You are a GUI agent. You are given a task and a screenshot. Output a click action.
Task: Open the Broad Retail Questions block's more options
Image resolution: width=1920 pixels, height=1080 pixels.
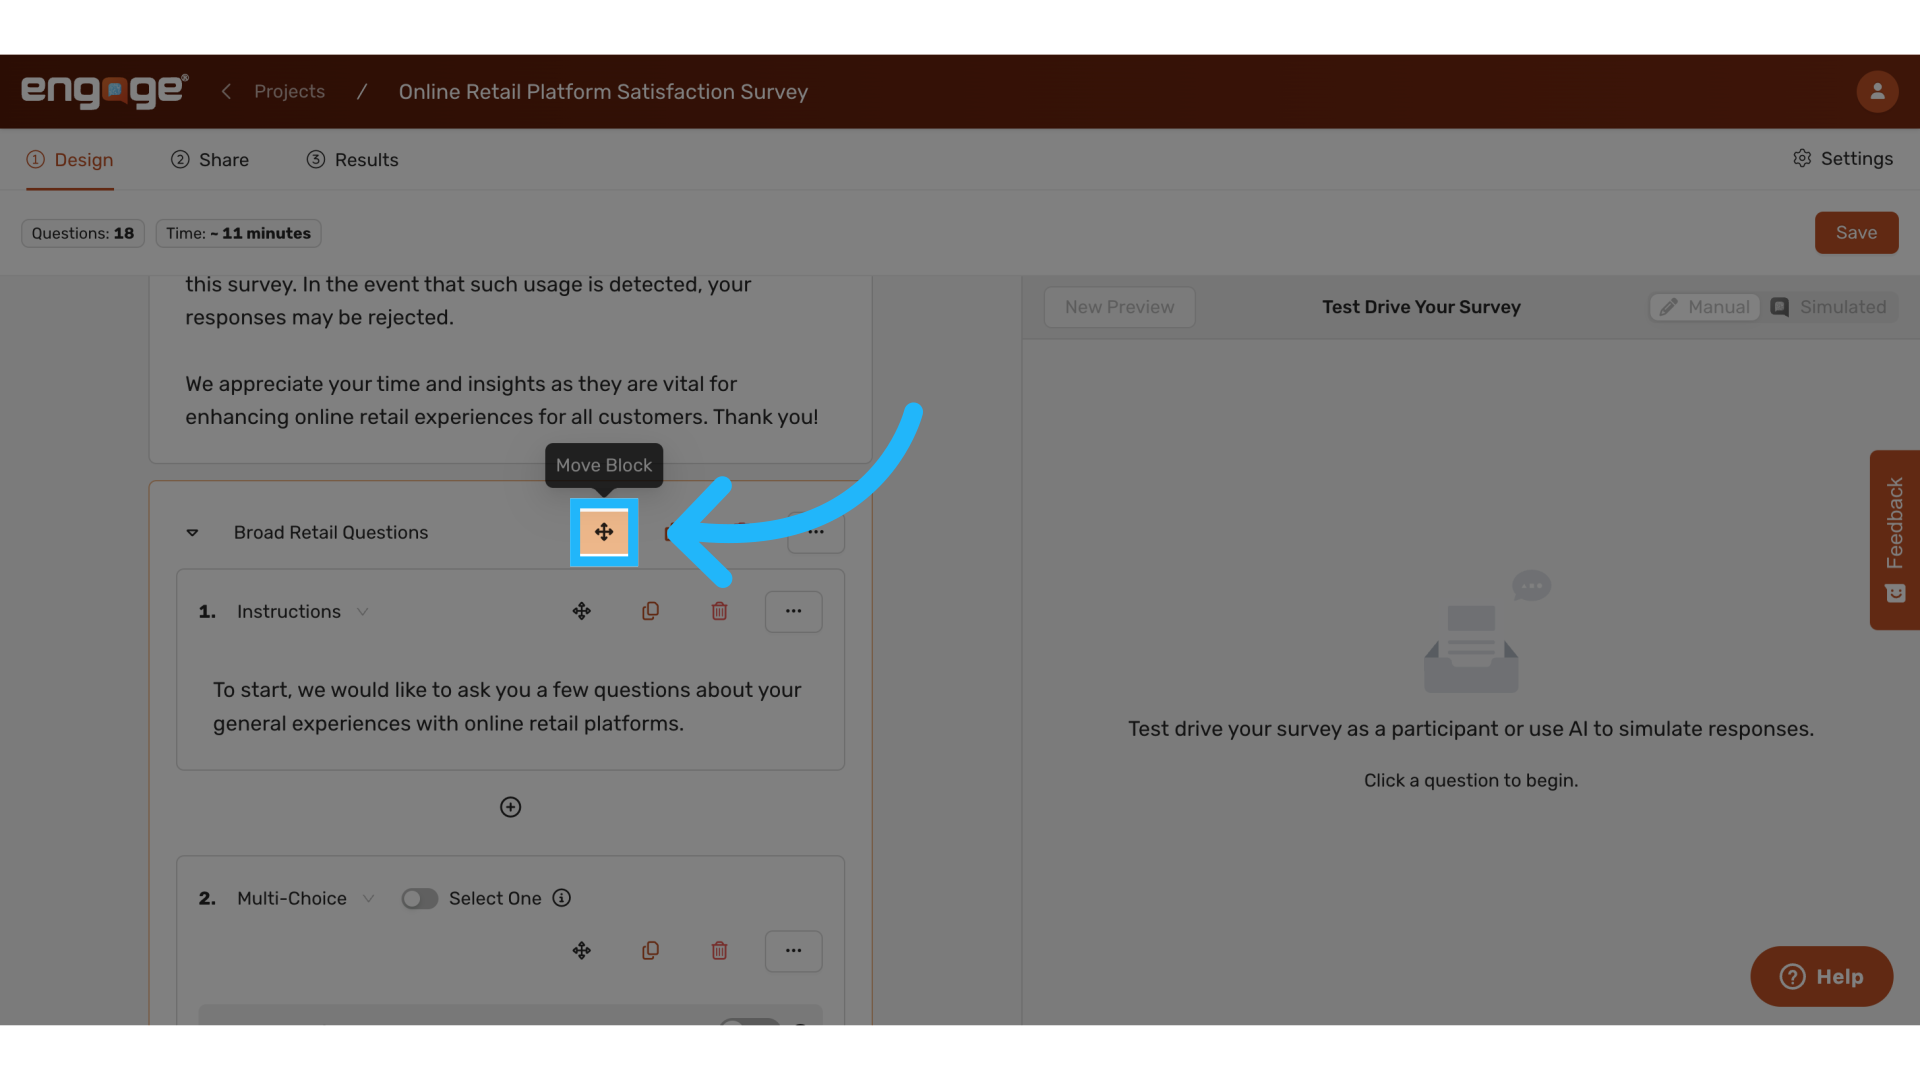point(816,532)
